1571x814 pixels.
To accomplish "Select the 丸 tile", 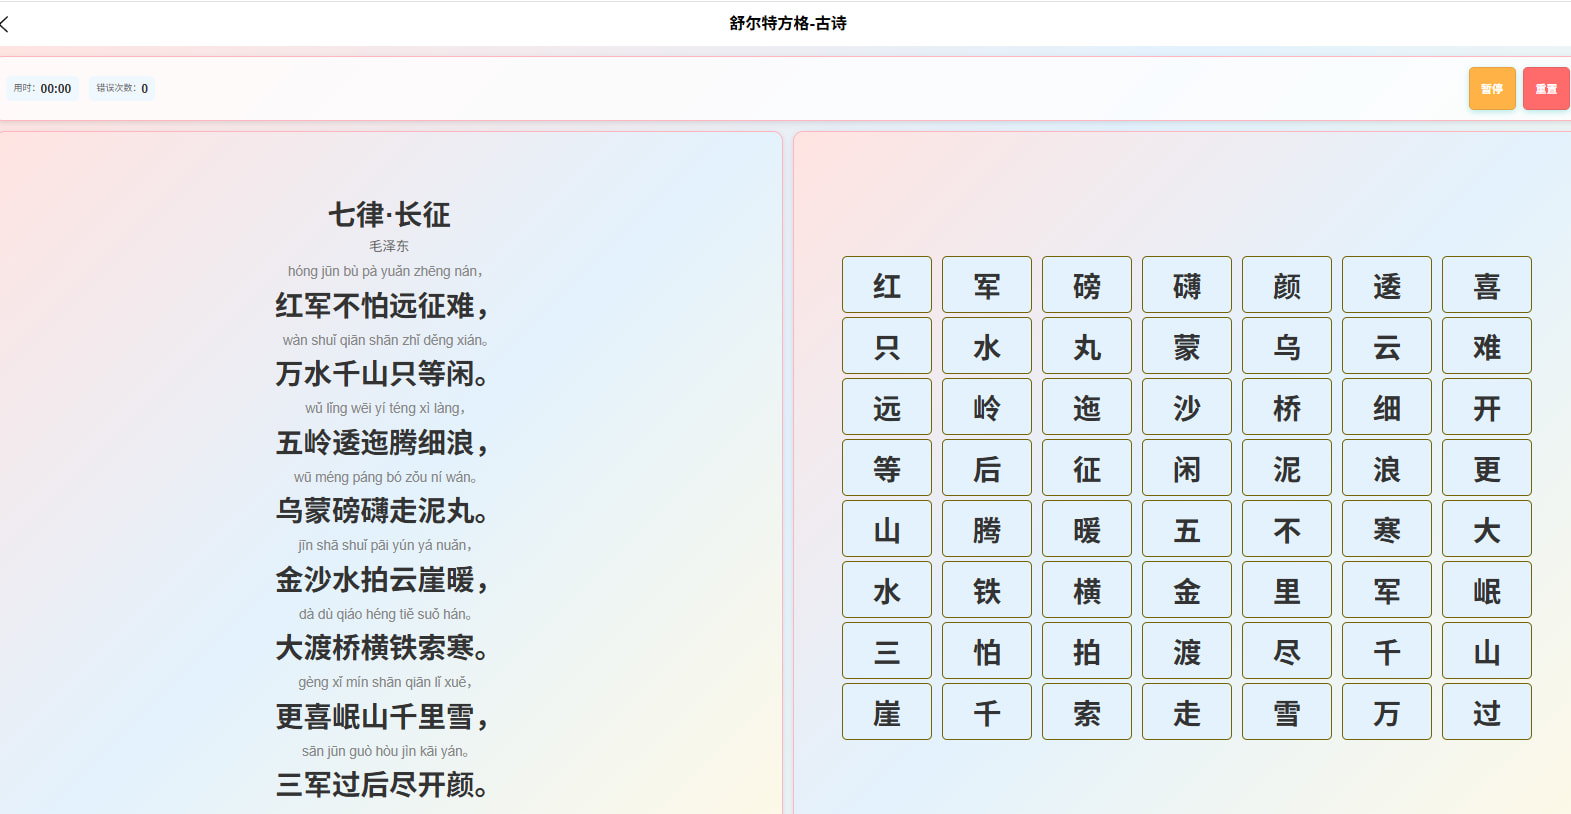I will coord(1087,346).
